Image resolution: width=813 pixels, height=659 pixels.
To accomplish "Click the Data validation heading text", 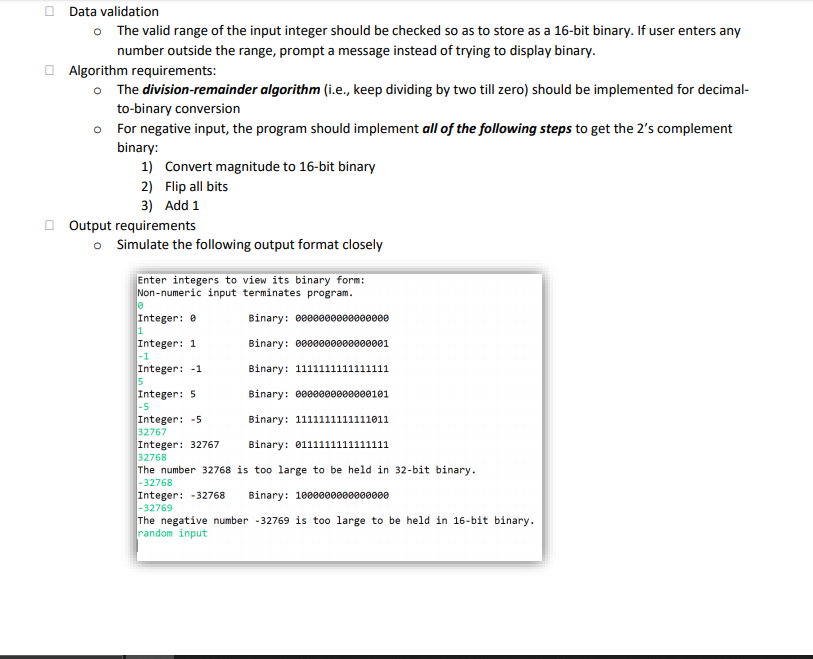I will click(x=112, y=11).
